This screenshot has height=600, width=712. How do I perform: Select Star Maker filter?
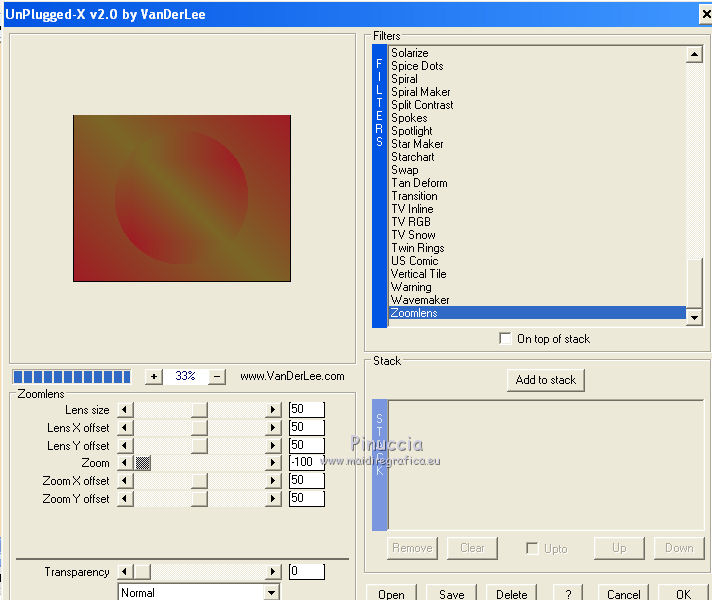tap(538, 144)
